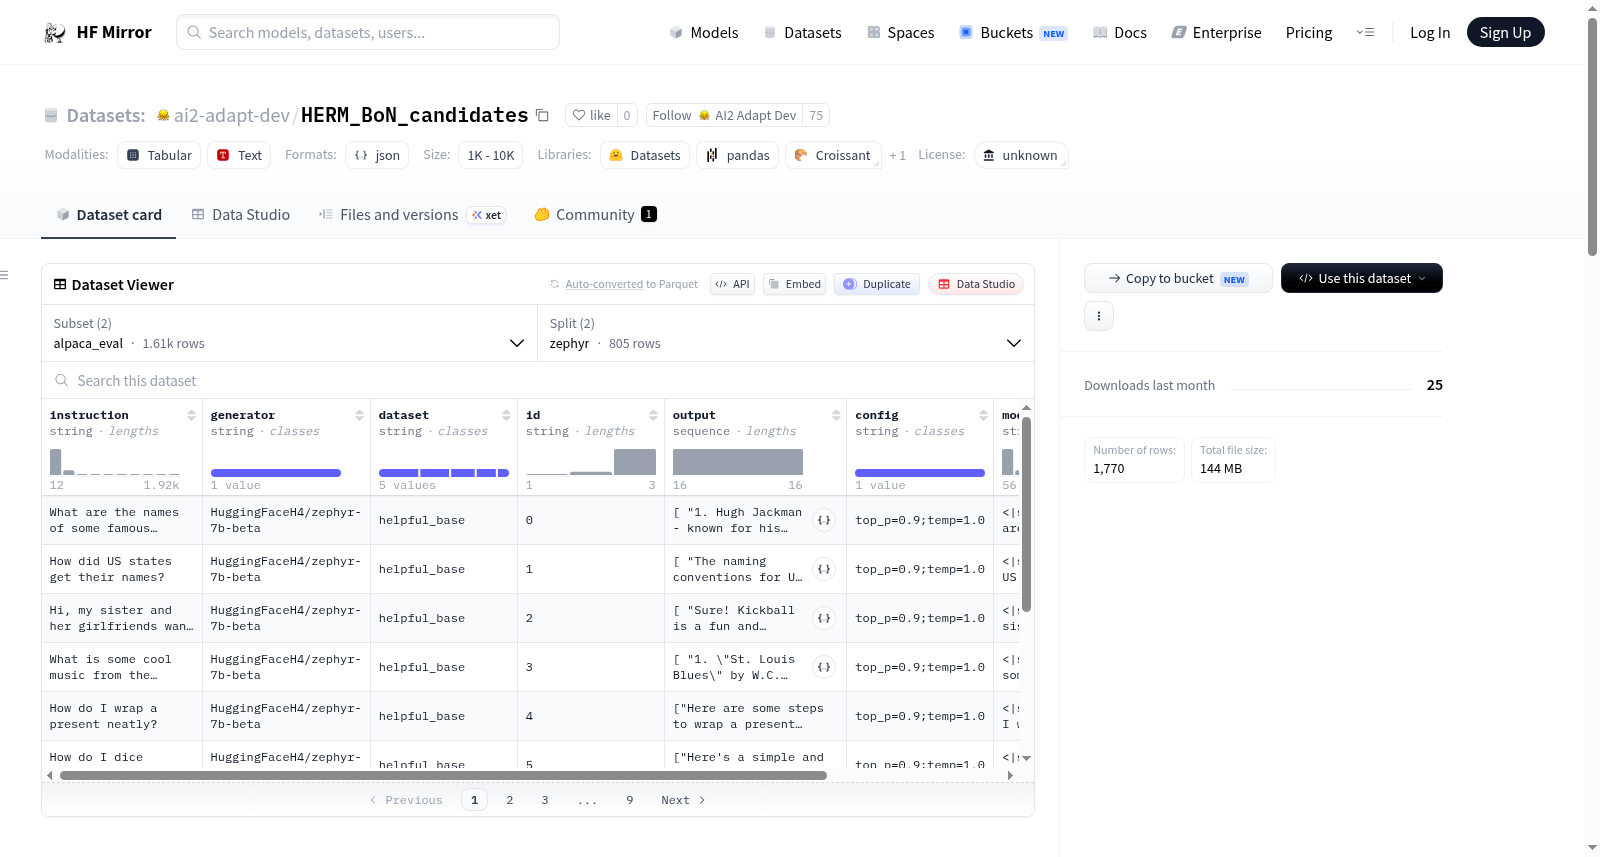
Task: Open the three-dot more options menu
Action: click(x=1099, y=316)
